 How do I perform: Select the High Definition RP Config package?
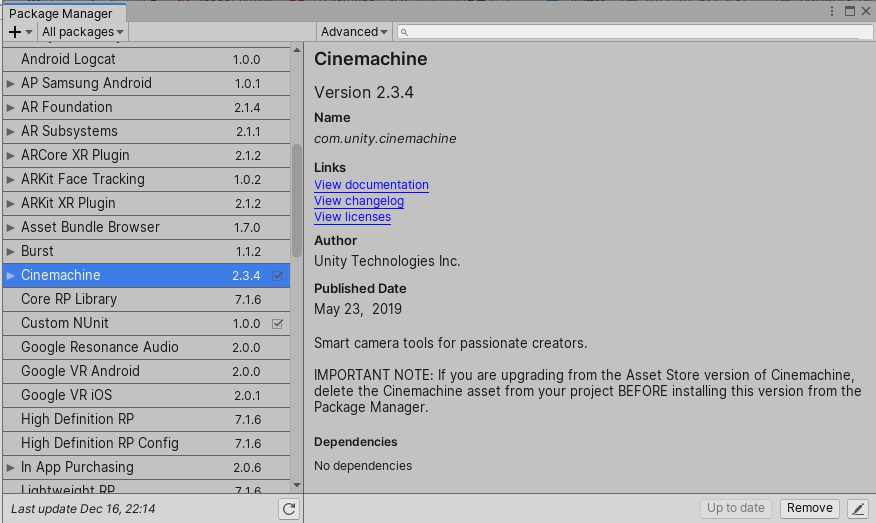point(146,444)
